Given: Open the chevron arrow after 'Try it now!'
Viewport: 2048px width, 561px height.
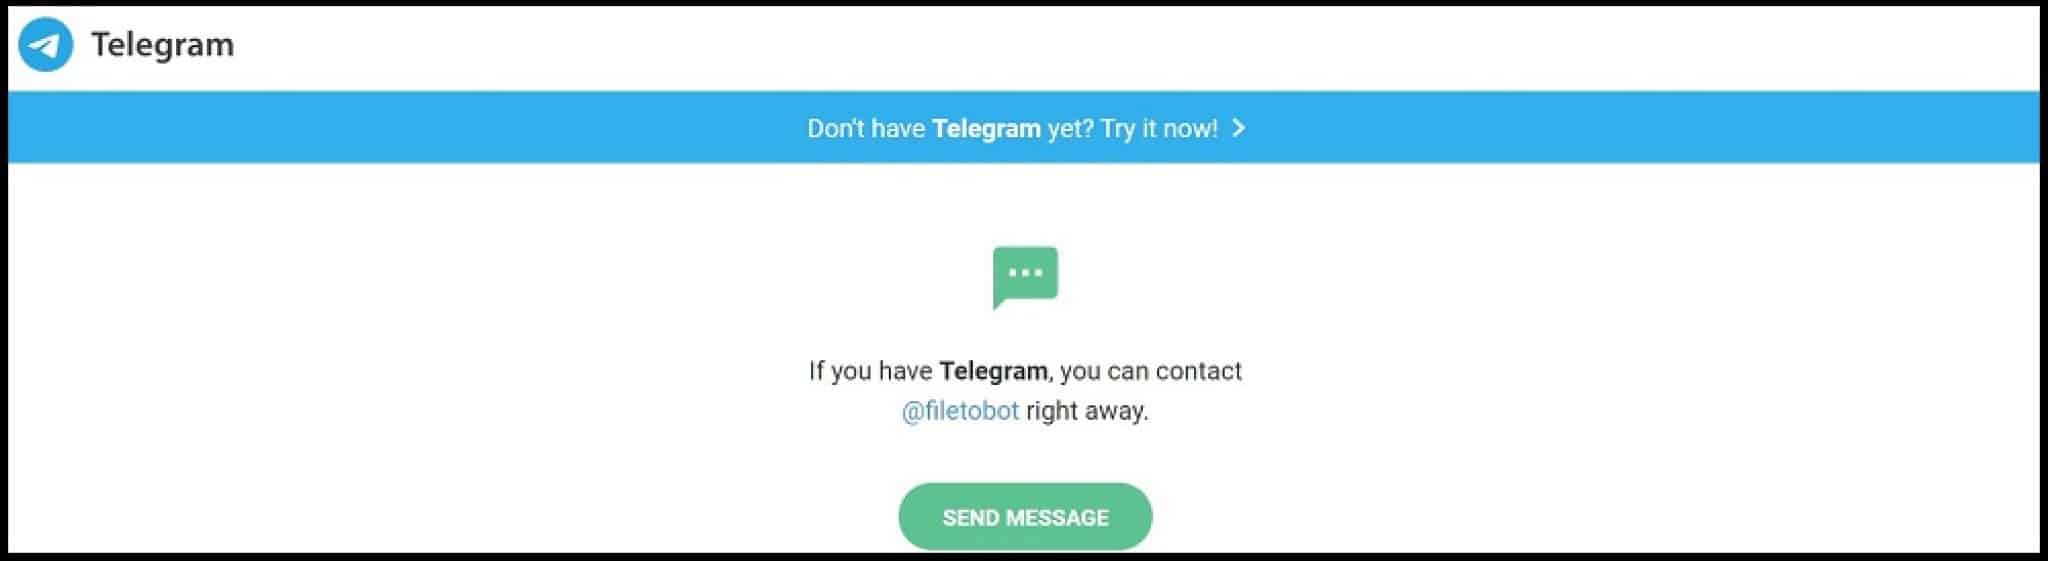Looking at the screenshot, I should 1238,128.
